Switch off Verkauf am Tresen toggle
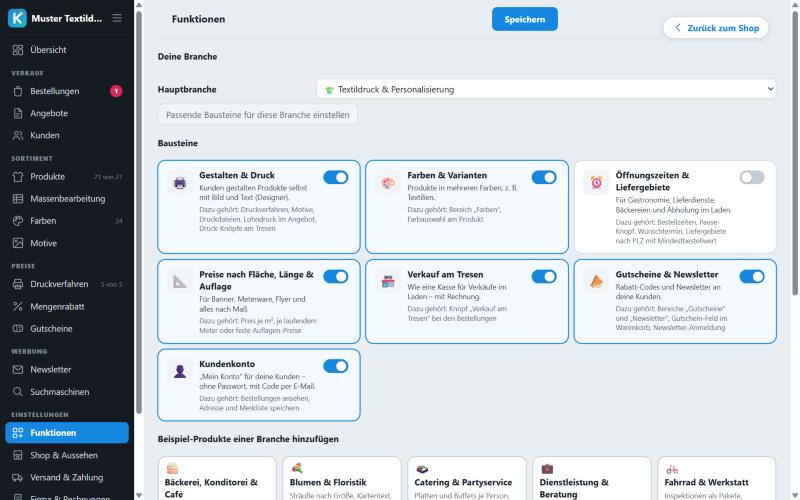 tap(544, 277)
